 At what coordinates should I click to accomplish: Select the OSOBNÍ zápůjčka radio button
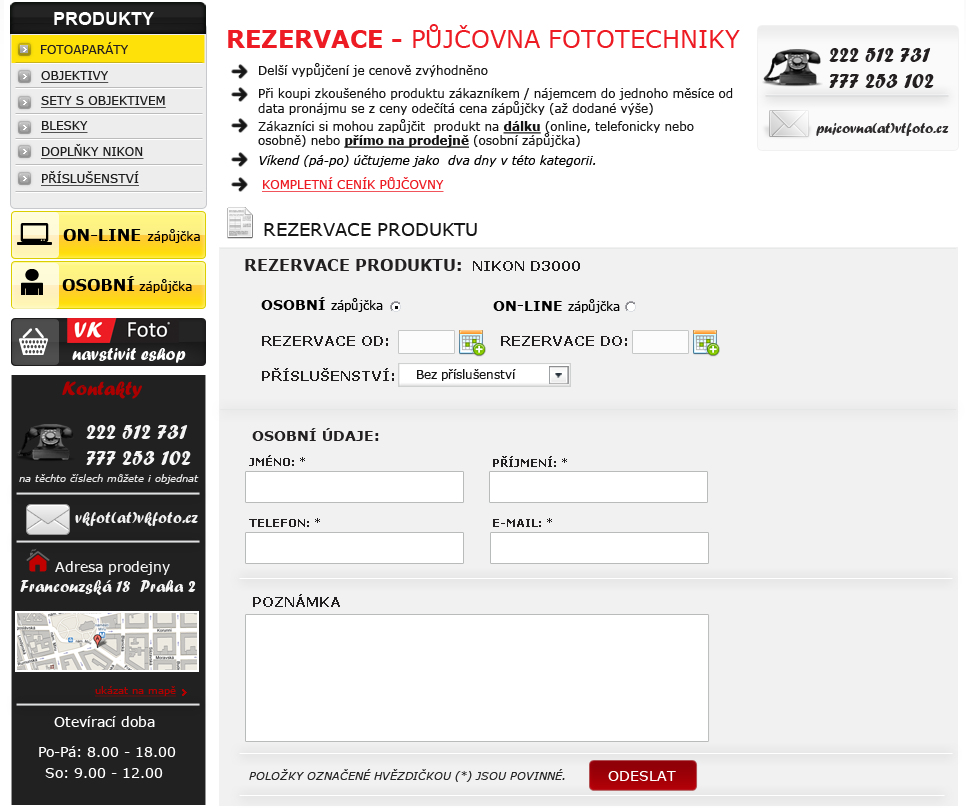[395, 307]
